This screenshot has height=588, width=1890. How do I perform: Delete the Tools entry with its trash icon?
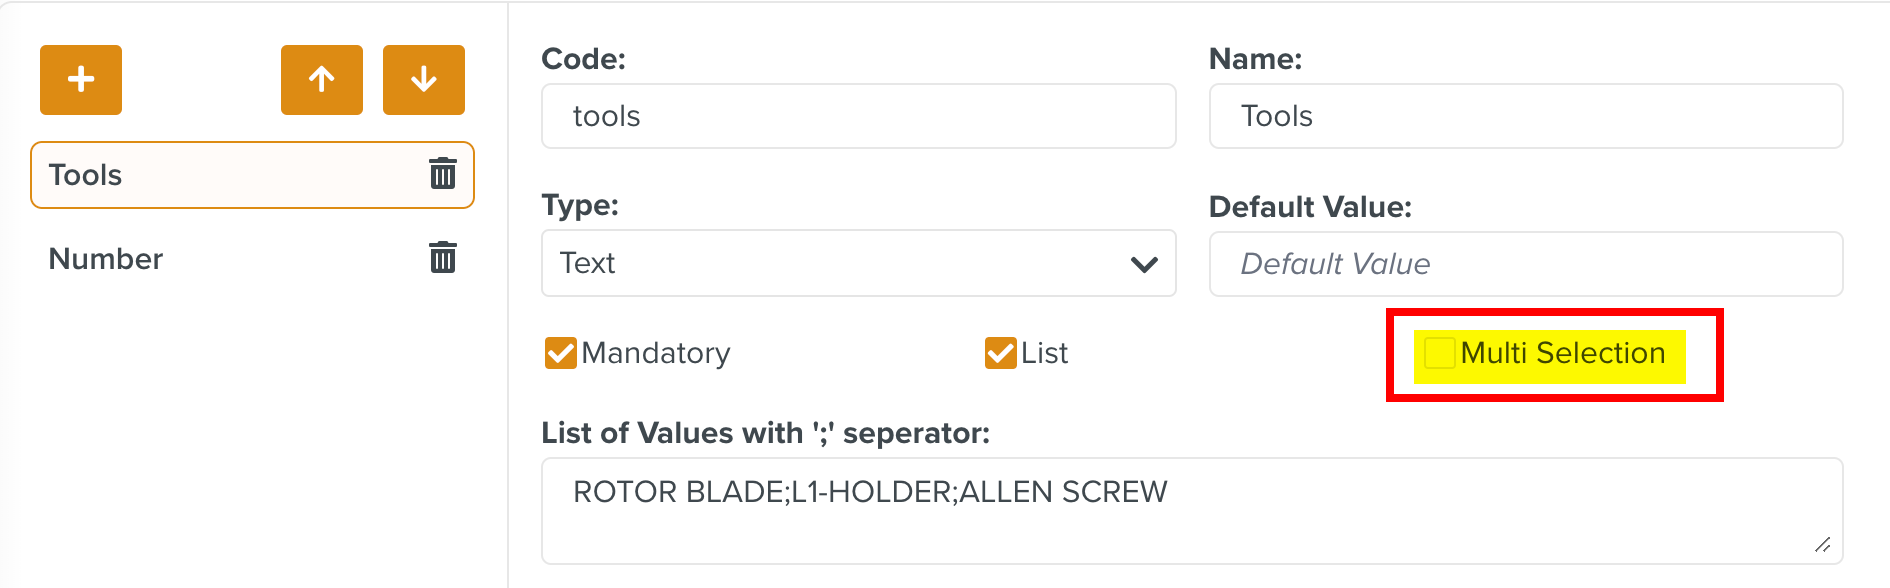coord(443,174)
